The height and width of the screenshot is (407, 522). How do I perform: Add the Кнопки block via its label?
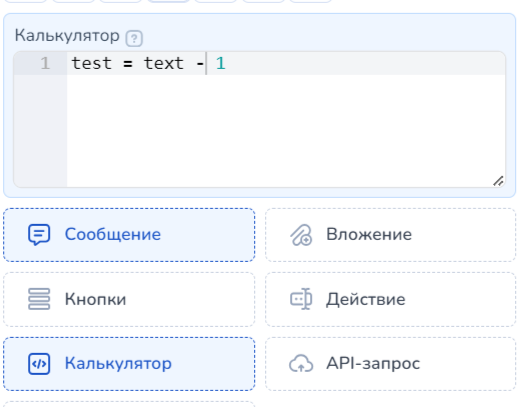(95, 299)
